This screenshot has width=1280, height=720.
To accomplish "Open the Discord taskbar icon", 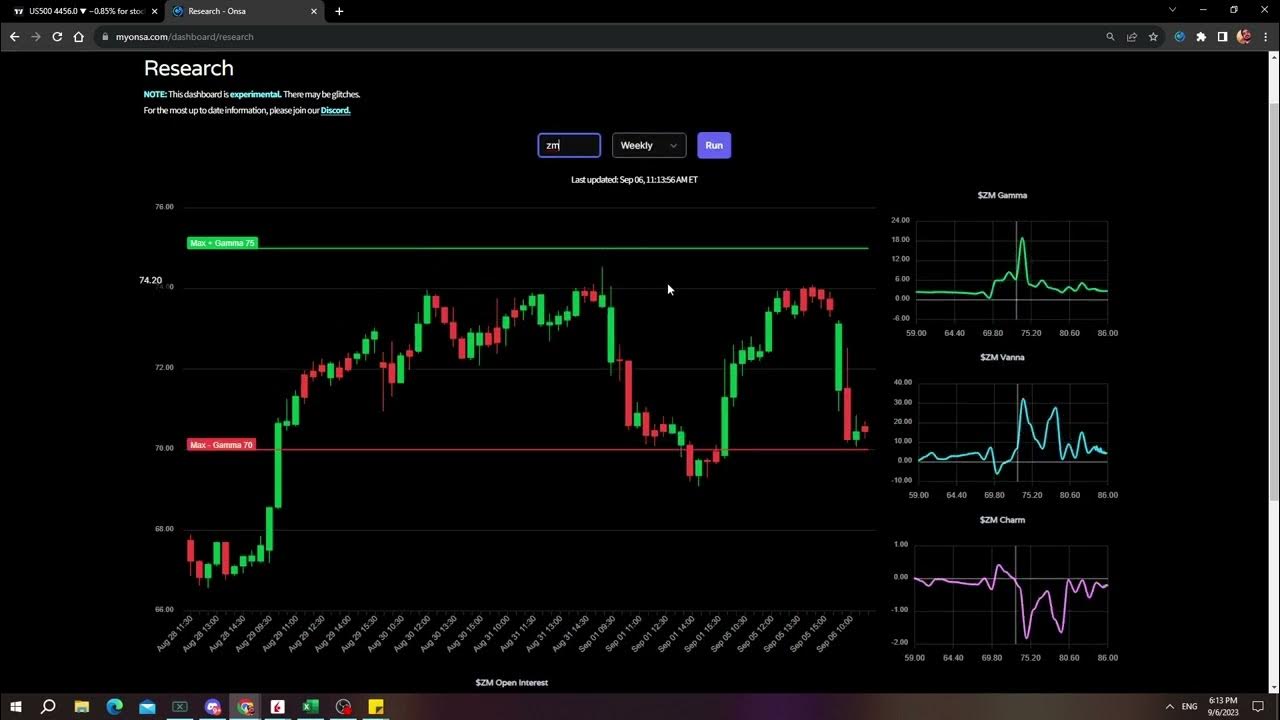I will click(x=213, y=706).
